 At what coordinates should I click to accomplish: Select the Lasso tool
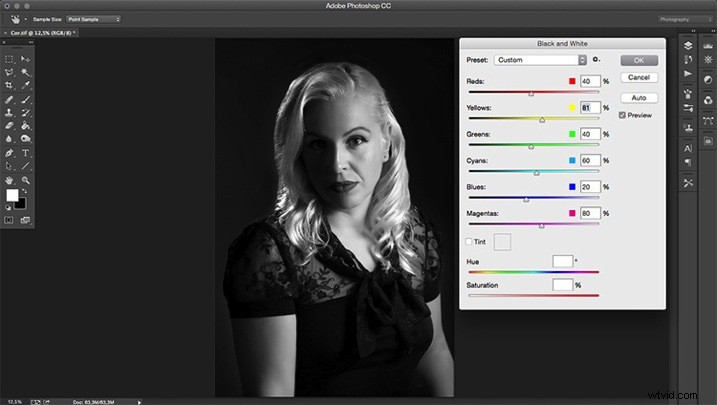tap(9, 72)
